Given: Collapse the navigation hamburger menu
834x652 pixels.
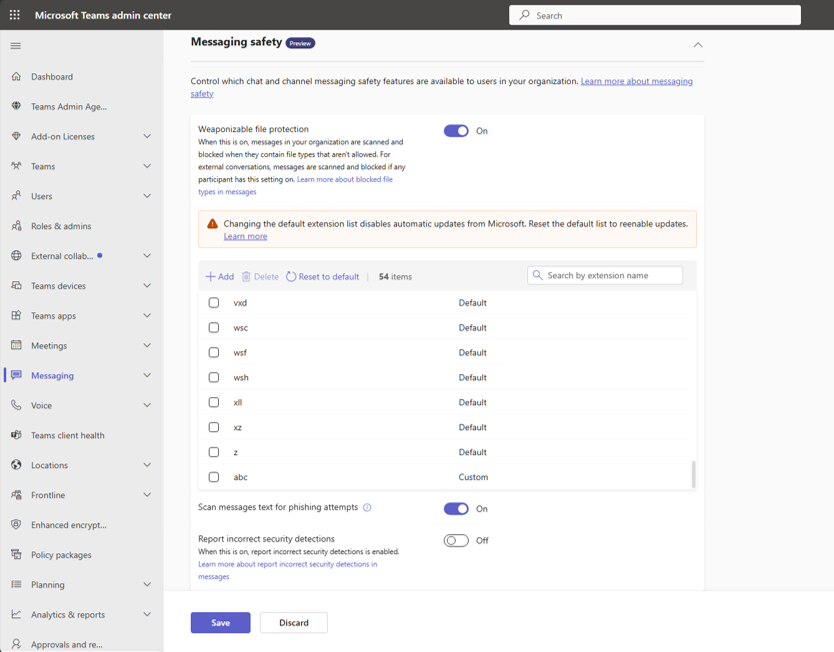Looking at the screenshot, I should tap(16, 46).
